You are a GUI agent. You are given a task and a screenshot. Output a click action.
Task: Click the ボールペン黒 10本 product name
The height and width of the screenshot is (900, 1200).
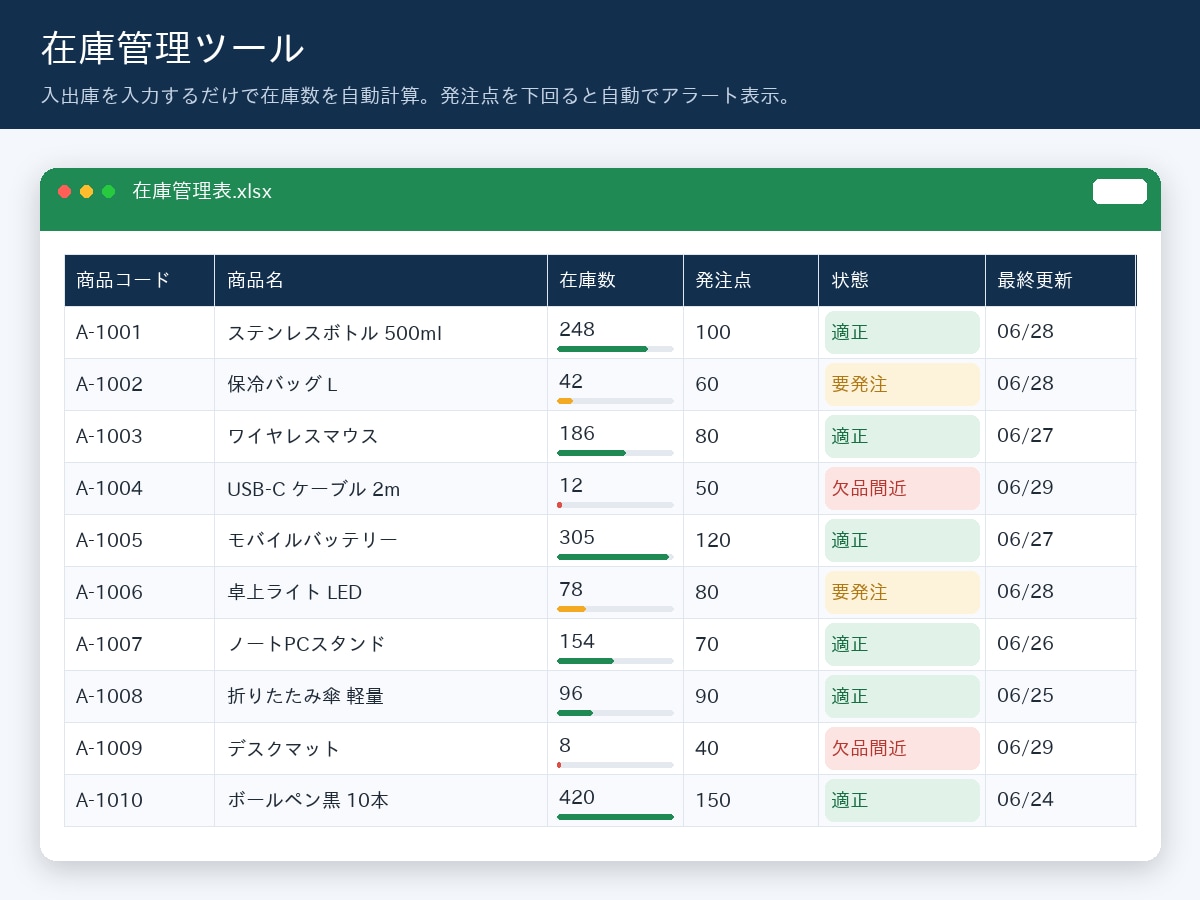point(308,801)
